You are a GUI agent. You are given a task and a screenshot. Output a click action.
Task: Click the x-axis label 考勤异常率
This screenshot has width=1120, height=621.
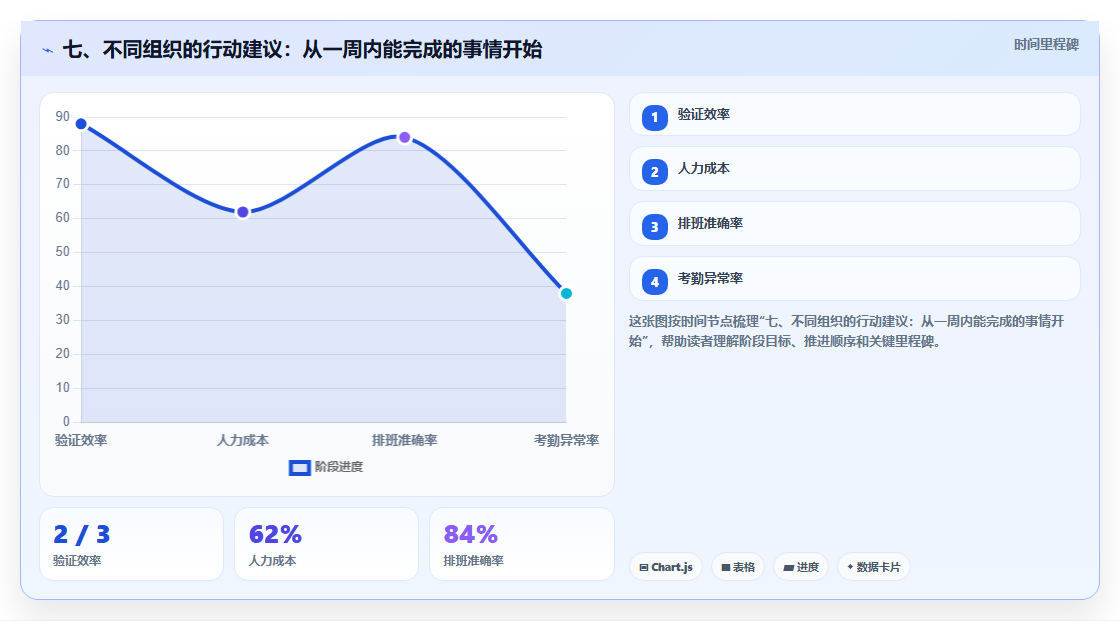[566, 440]
